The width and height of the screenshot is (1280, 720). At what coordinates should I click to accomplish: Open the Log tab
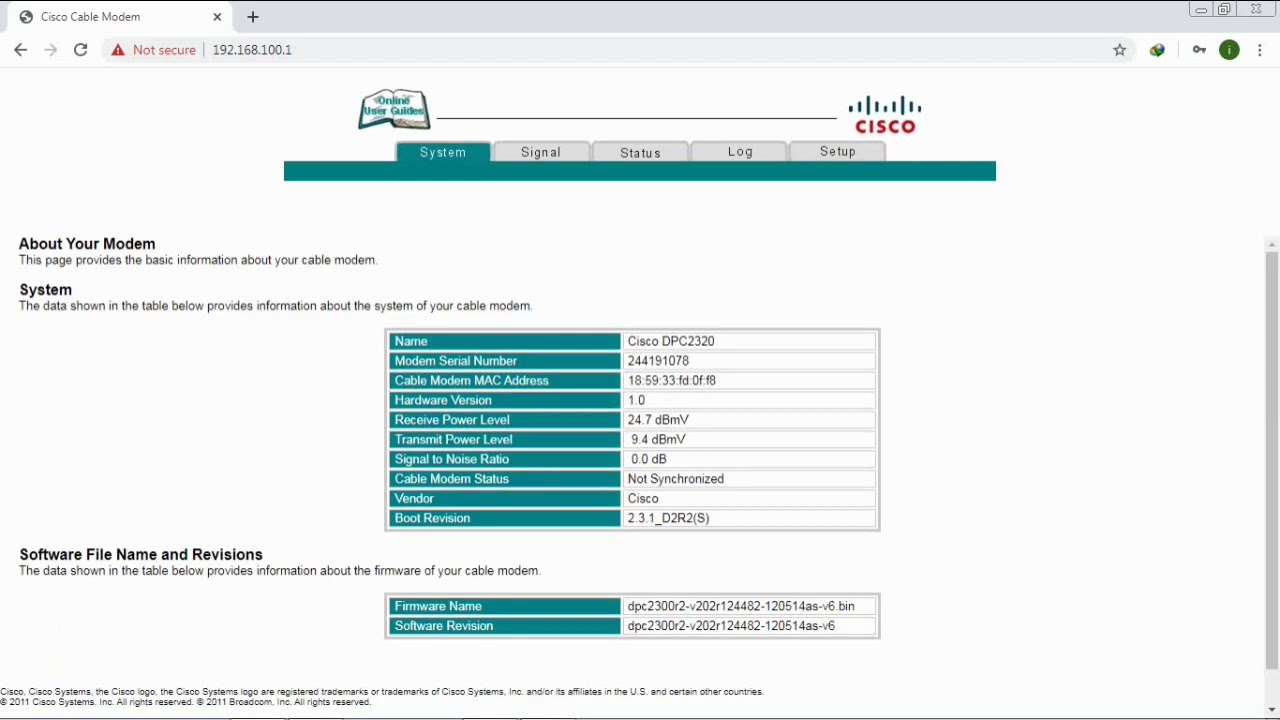pos(740,152)
